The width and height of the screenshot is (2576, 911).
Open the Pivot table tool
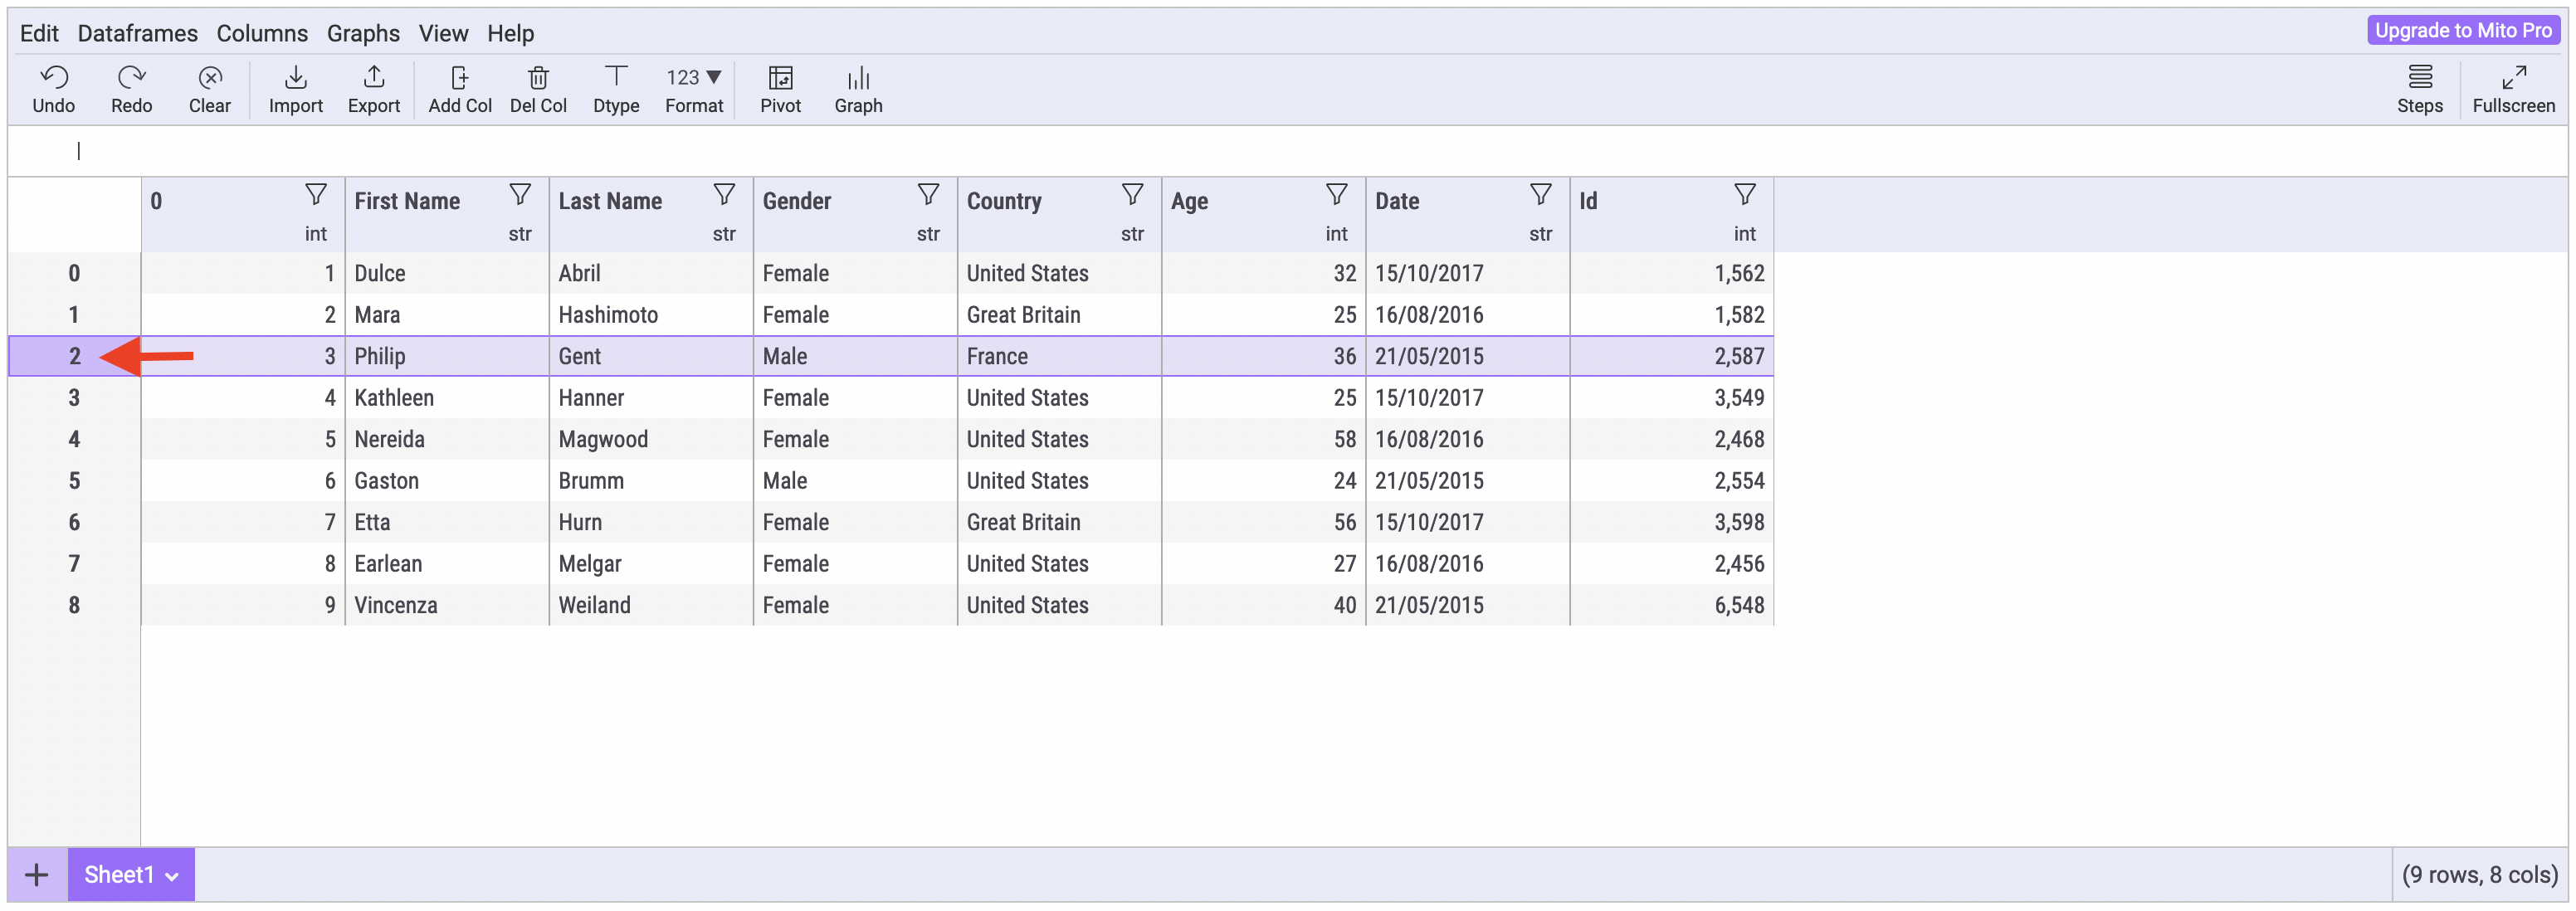click(x=780, y=90)
